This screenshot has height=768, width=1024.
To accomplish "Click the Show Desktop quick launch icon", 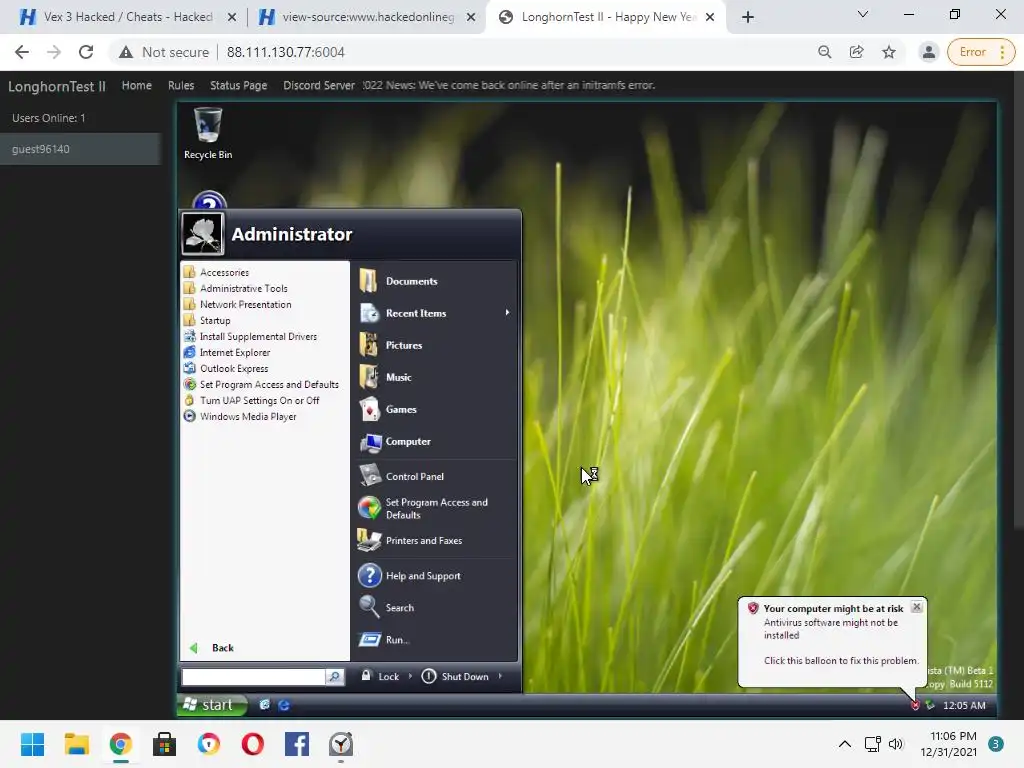I will 264,705.
